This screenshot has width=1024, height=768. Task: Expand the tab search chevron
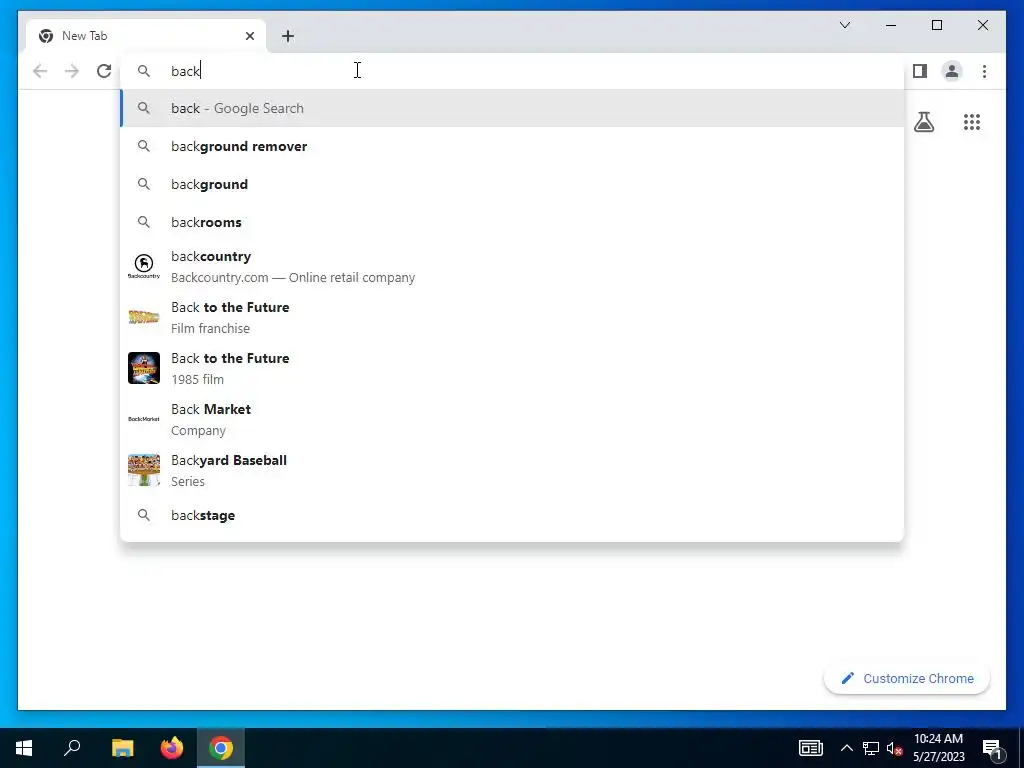point(844,25)
